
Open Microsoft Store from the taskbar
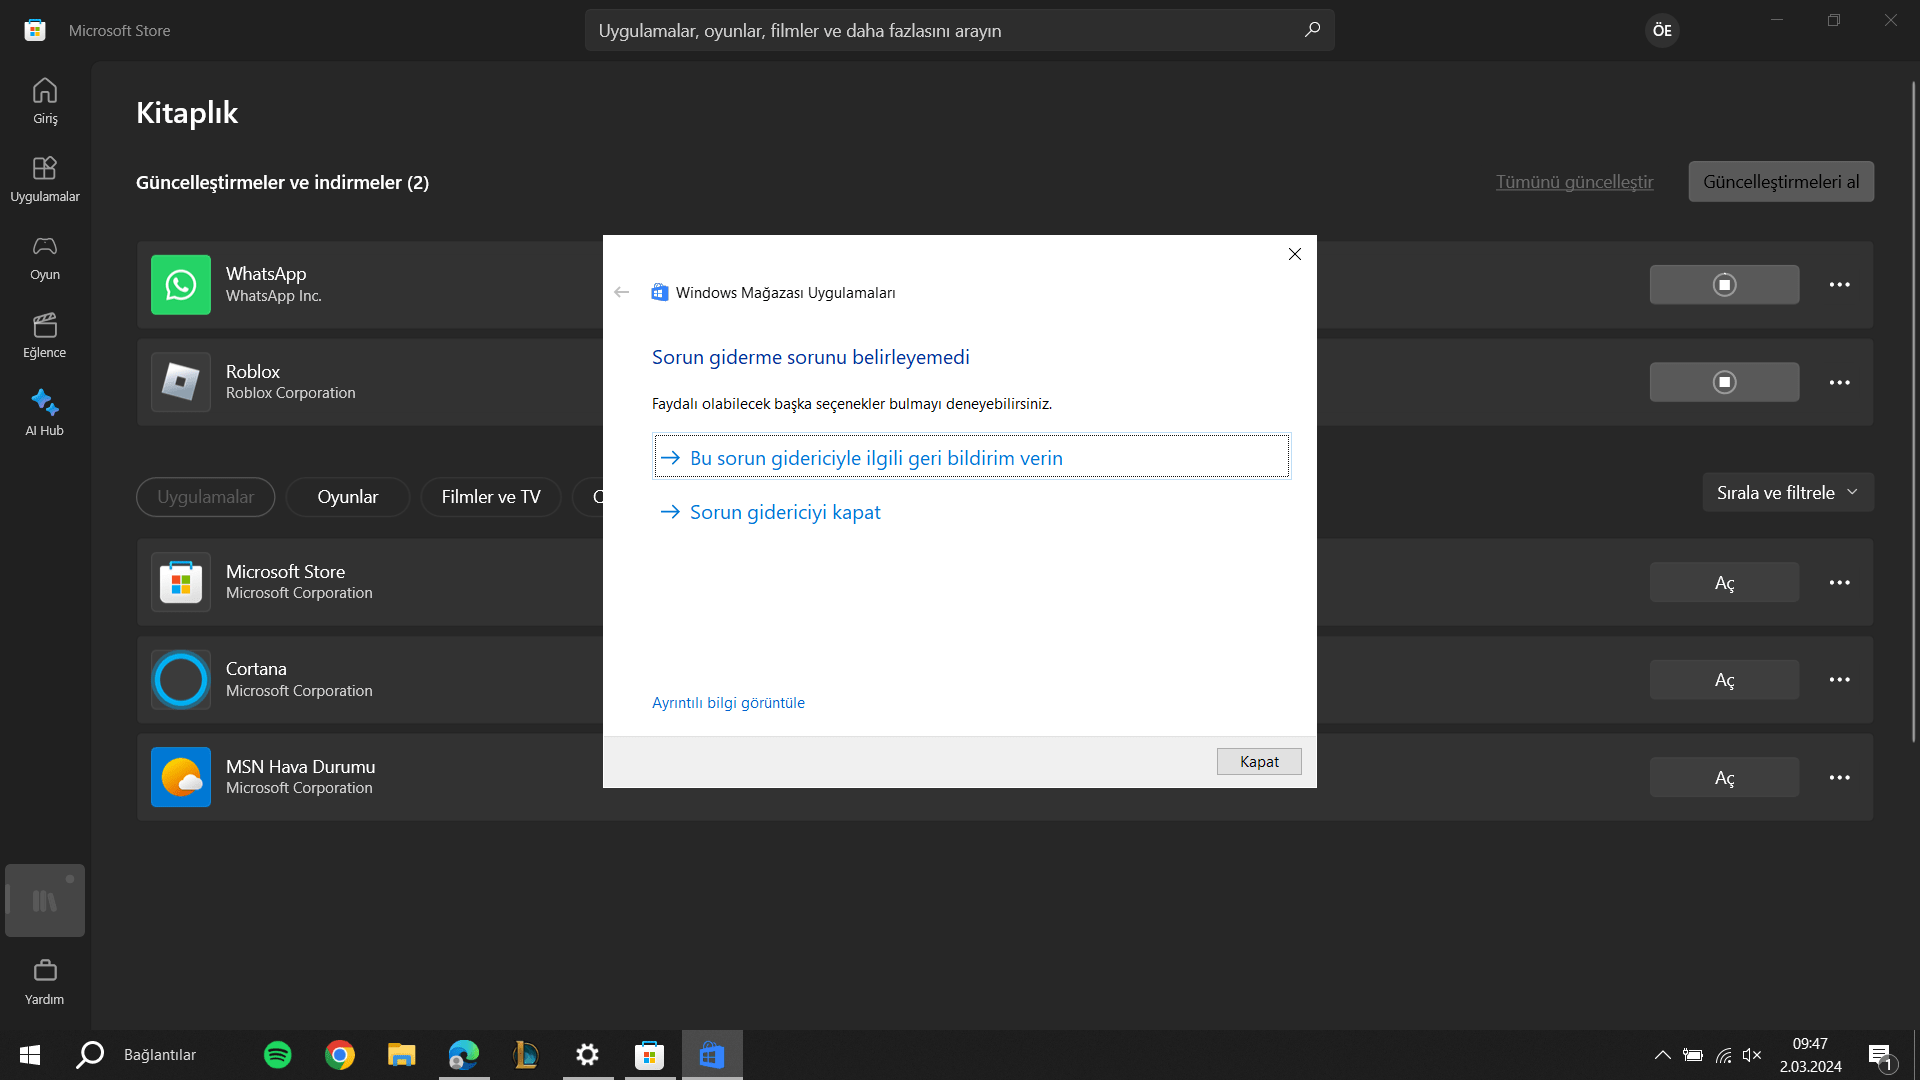point(650,1055)
